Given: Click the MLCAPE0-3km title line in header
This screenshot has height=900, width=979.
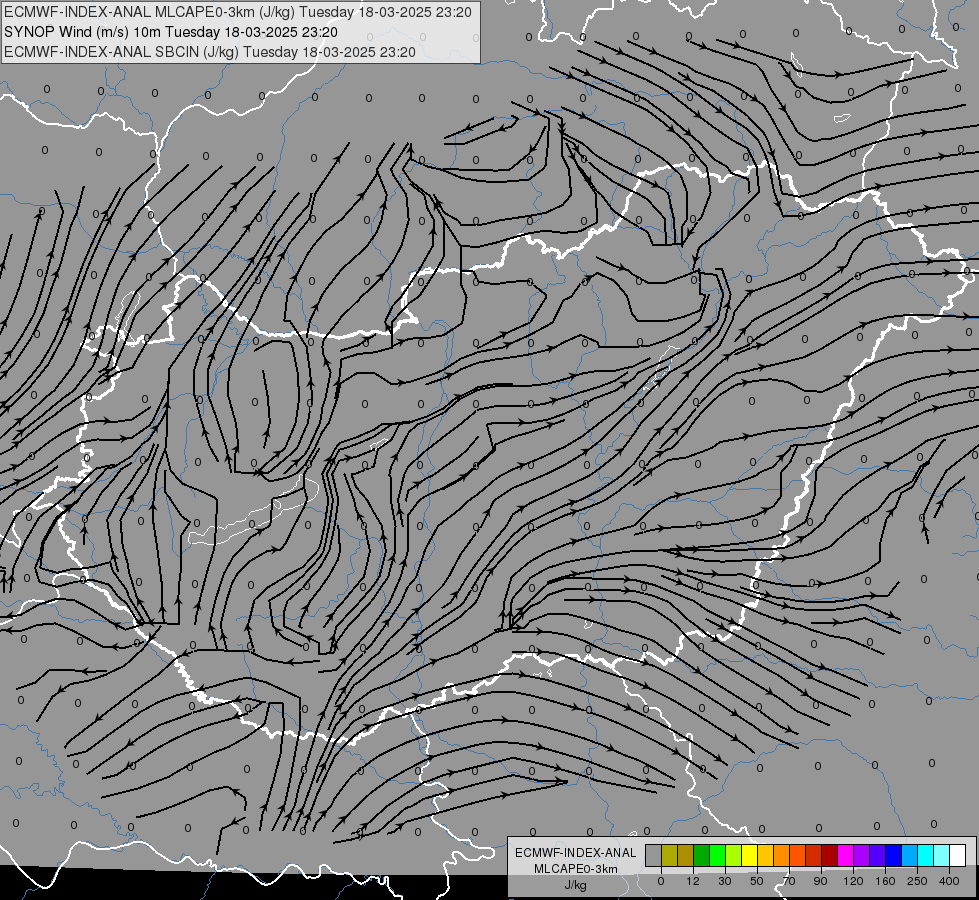Looking at the screenshot, I should [238, 12].
